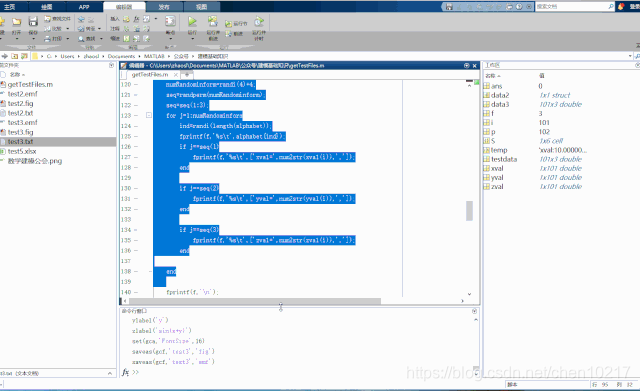Open the Run button dropdown arrow
The width and height of the screenshot is (640, 391).
pos(192,38)
